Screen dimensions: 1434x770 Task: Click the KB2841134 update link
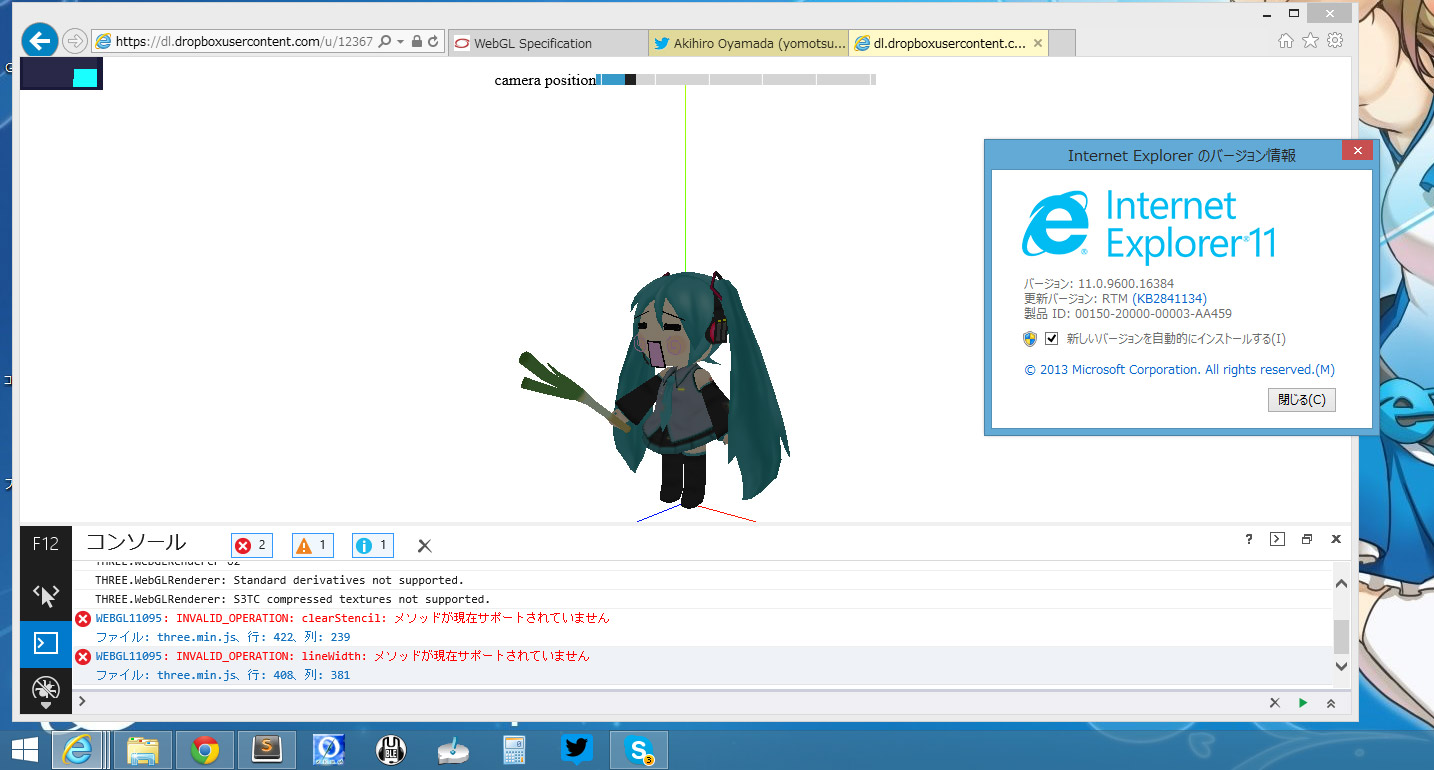[x=1169, y=299]
